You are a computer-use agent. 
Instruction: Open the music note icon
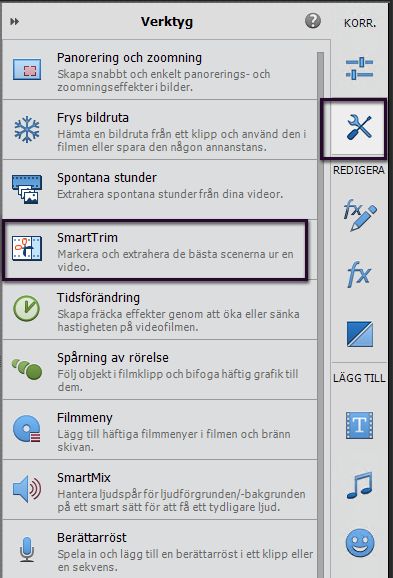click(359, 485)
